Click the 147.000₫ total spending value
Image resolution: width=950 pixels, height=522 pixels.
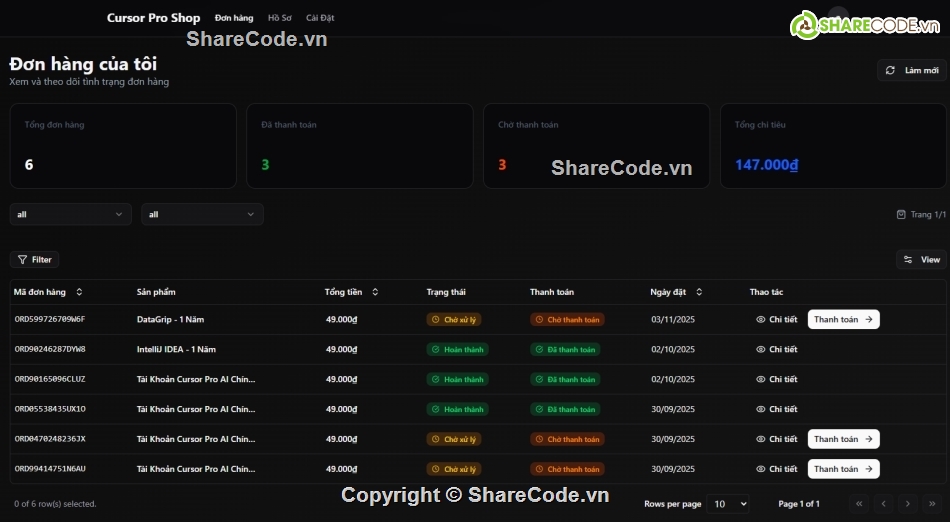[x=766, y=165]
